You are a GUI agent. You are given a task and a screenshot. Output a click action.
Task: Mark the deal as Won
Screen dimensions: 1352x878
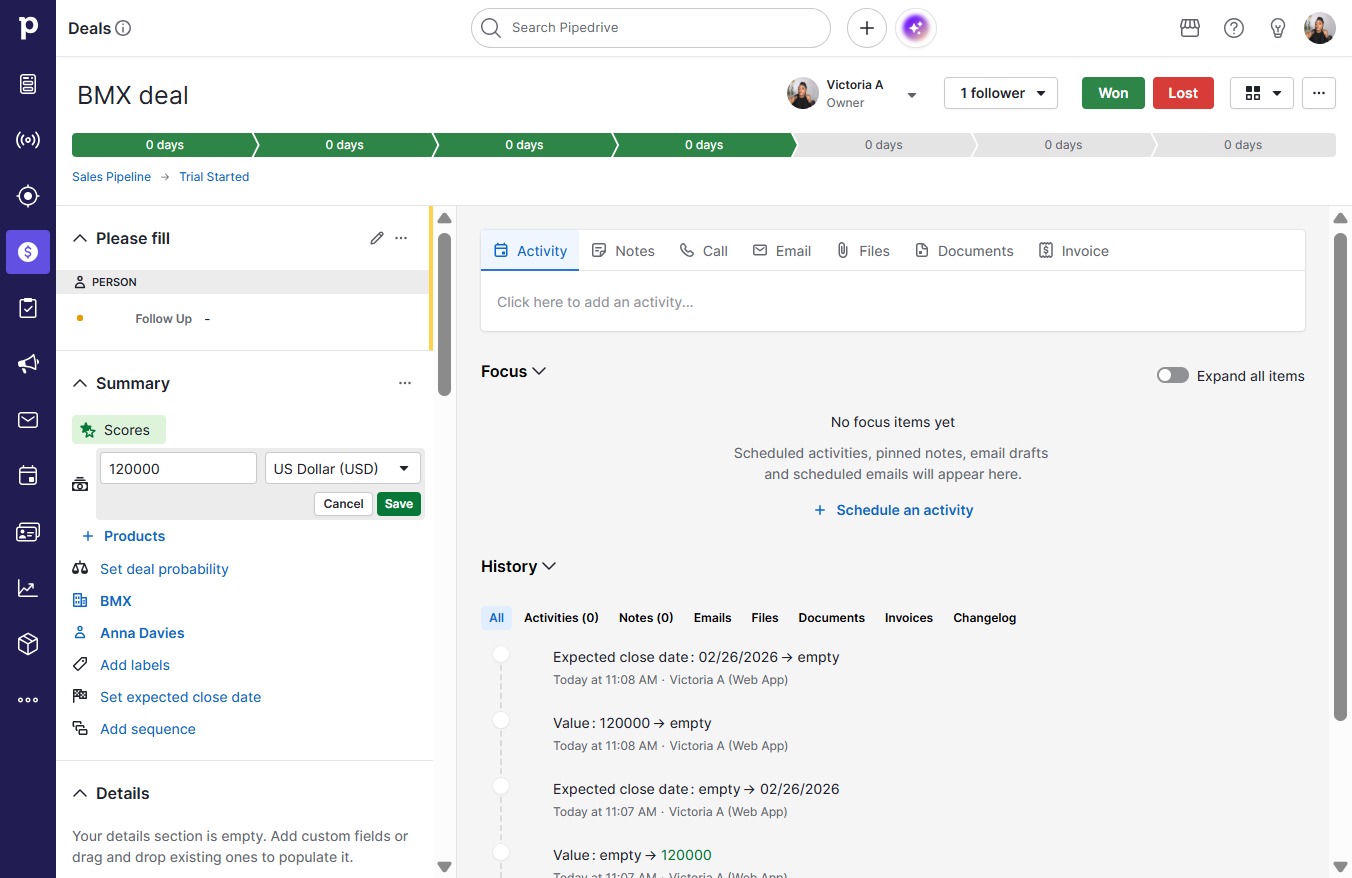click(x=1113, y=93)
